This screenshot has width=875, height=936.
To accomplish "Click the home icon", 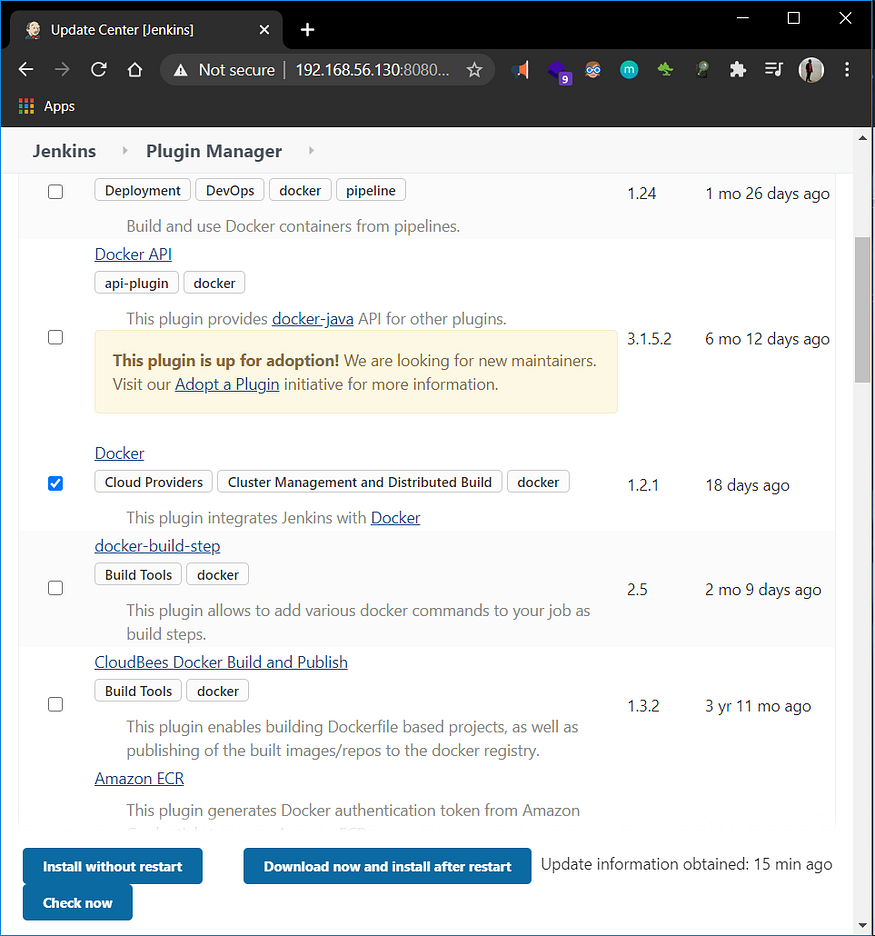I will click(x=135, y=69).
